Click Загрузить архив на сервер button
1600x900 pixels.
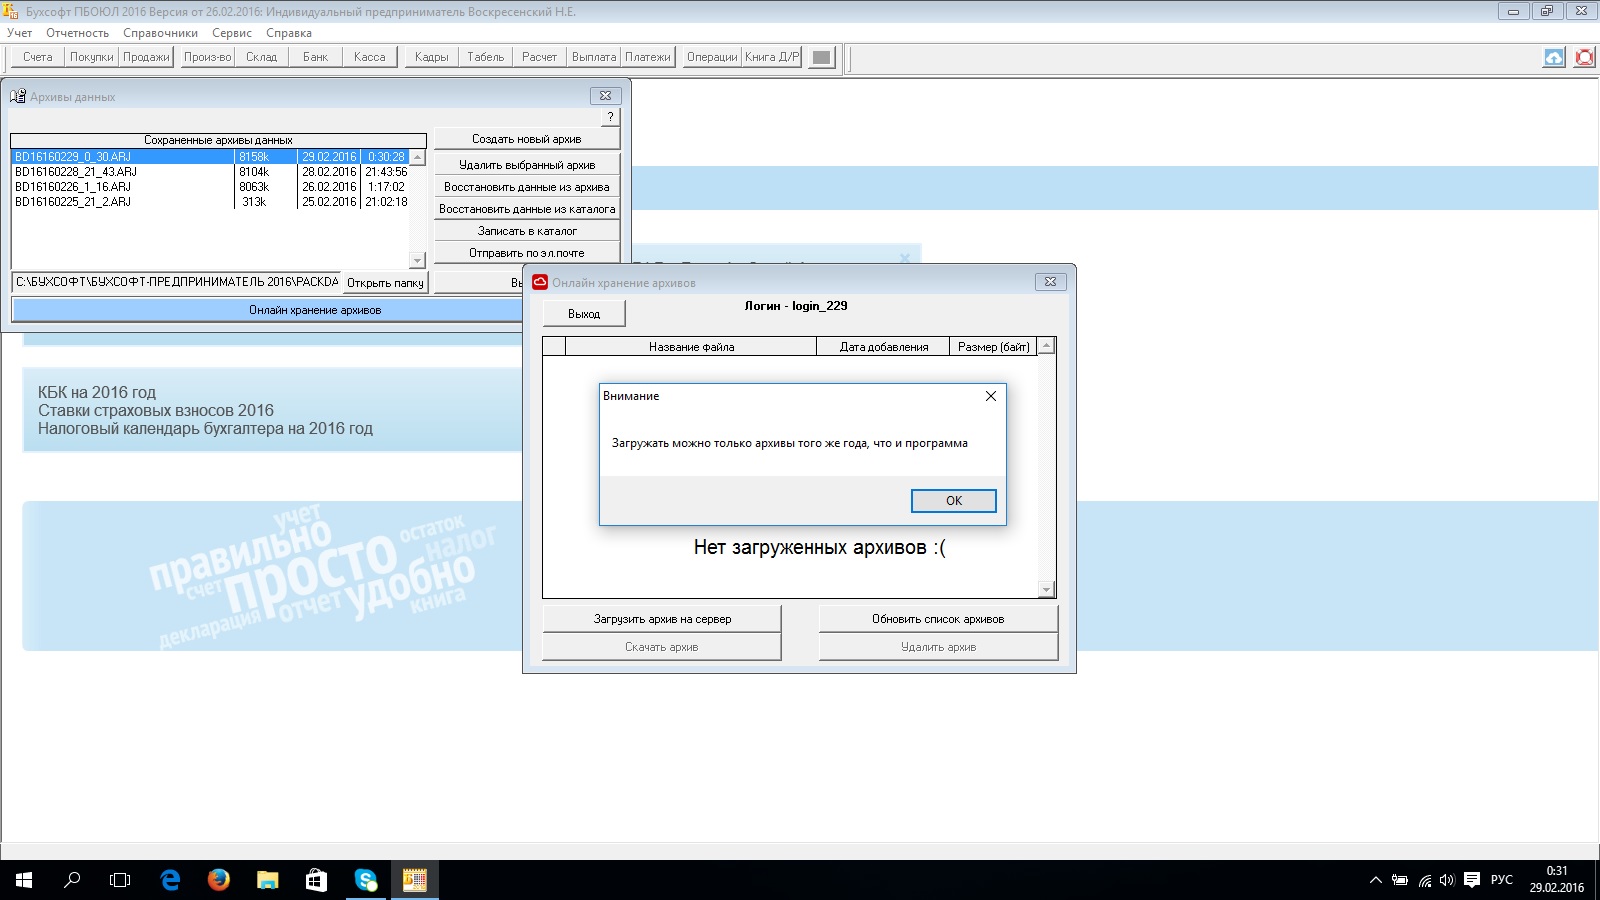[x=661, y=619]
